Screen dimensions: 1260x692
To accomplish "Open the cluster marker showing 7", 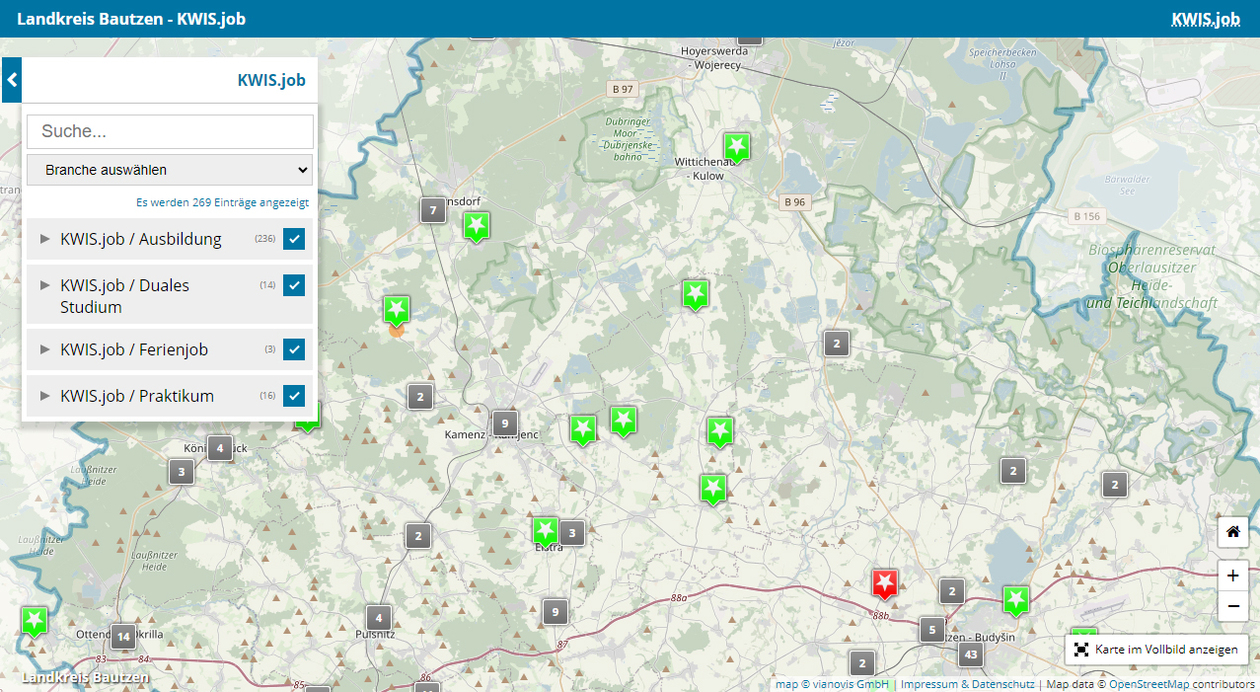I will [432, 210].
